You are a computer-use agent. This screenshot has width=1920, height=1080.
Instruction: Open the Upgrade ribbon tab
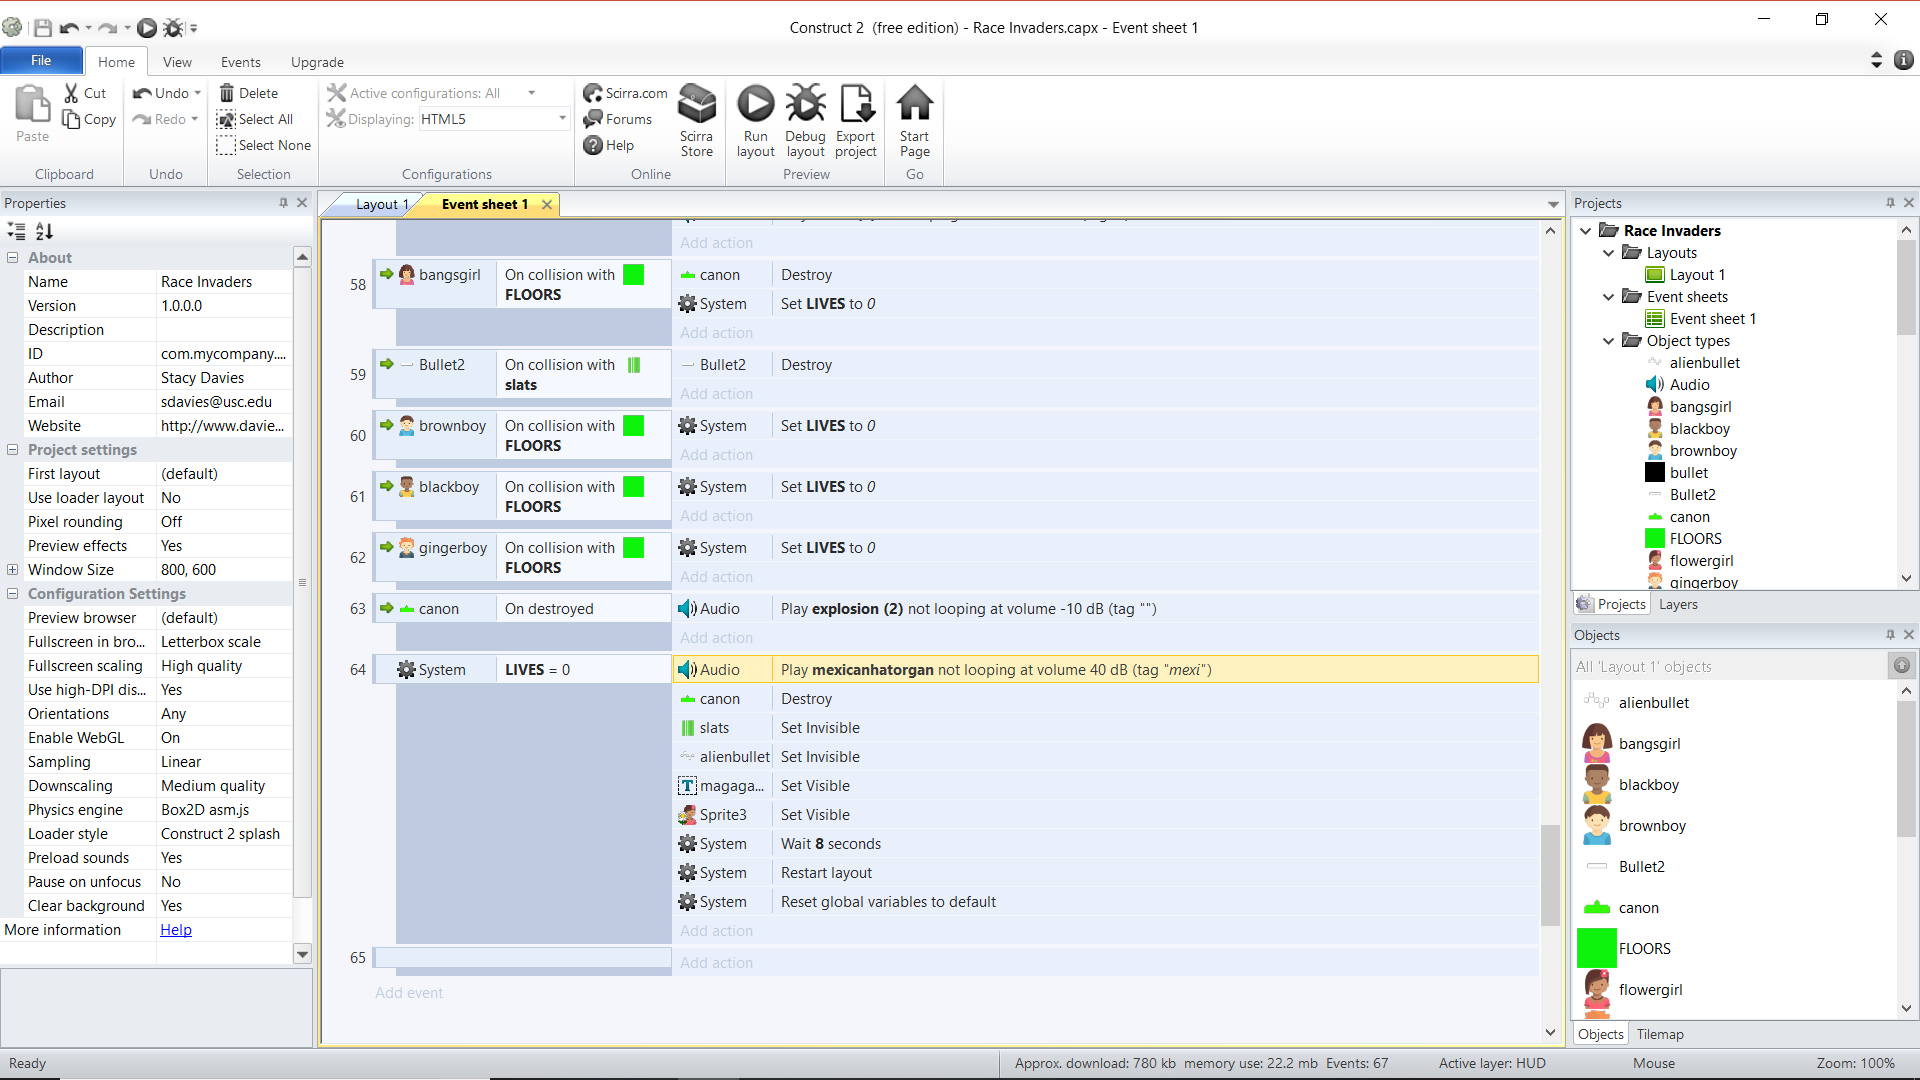(x=317, y=62)
